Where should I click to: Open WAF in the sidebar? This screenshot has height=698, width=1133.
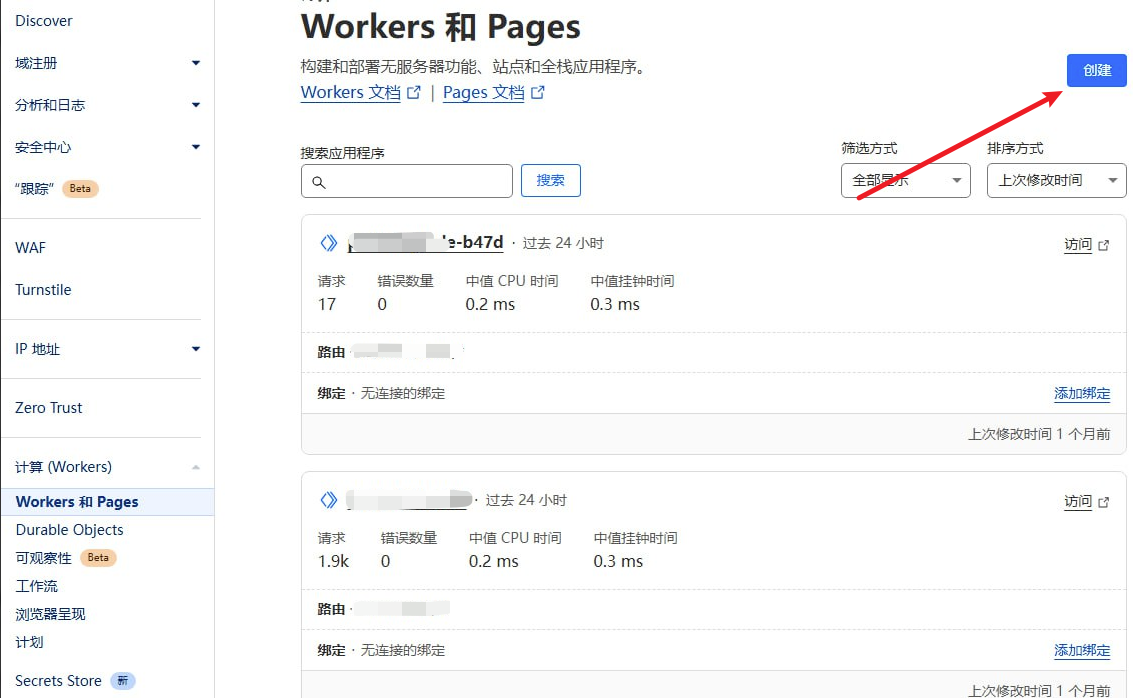[30, 248]
